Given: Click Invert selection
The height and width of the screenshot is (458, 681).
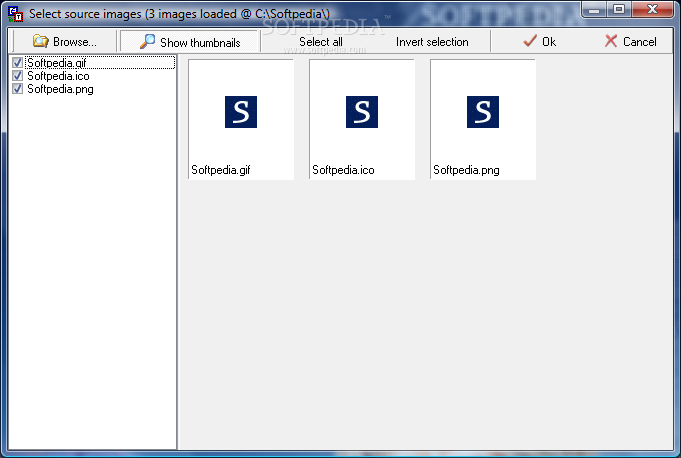Looking at the screenshot, I should click(x=432, y=42).
